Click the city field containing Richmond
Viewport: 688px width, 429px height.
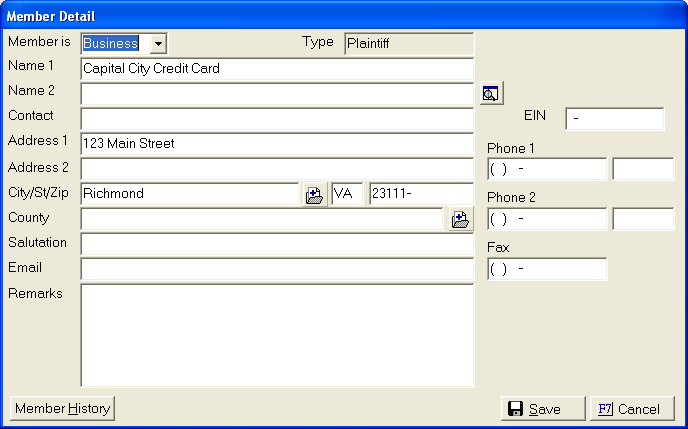click(189, 194)
